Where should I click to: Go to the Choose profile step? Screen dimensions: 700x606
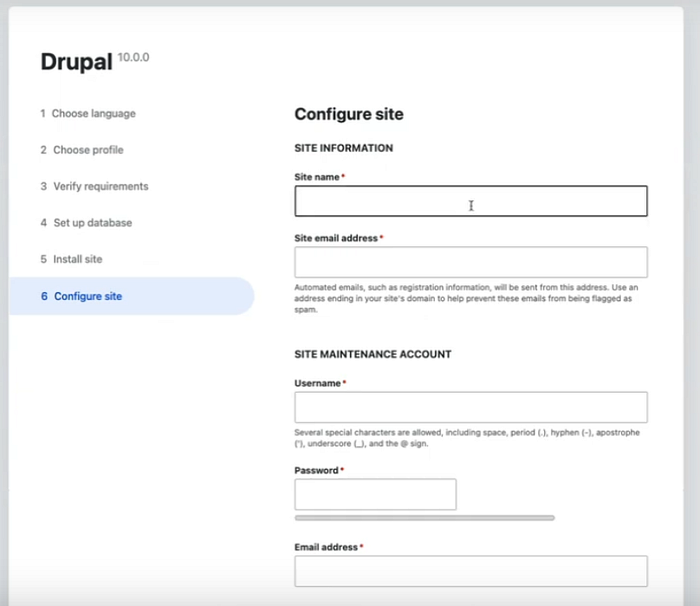point(88,150)
